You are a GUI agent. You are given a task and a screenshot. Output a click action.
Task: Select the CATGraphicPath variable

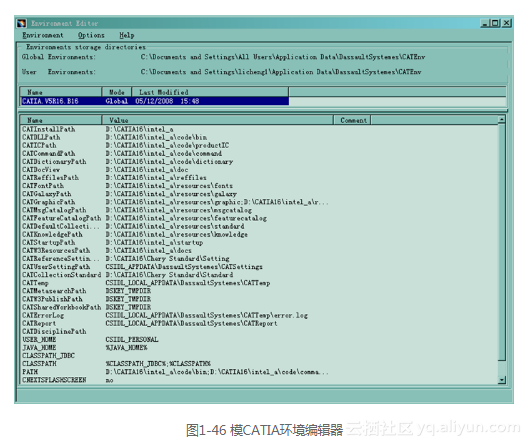[49, 202]
